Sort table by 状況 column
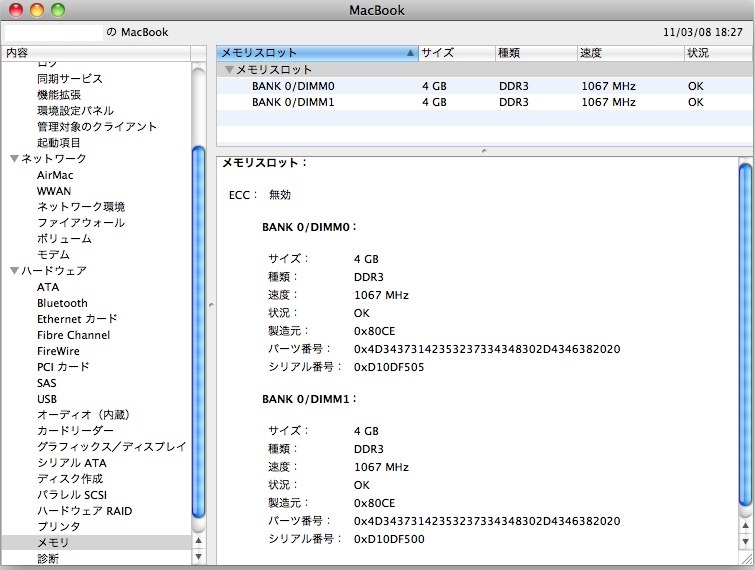This screenshot has width=755, height=570. (x=718, y=52)
